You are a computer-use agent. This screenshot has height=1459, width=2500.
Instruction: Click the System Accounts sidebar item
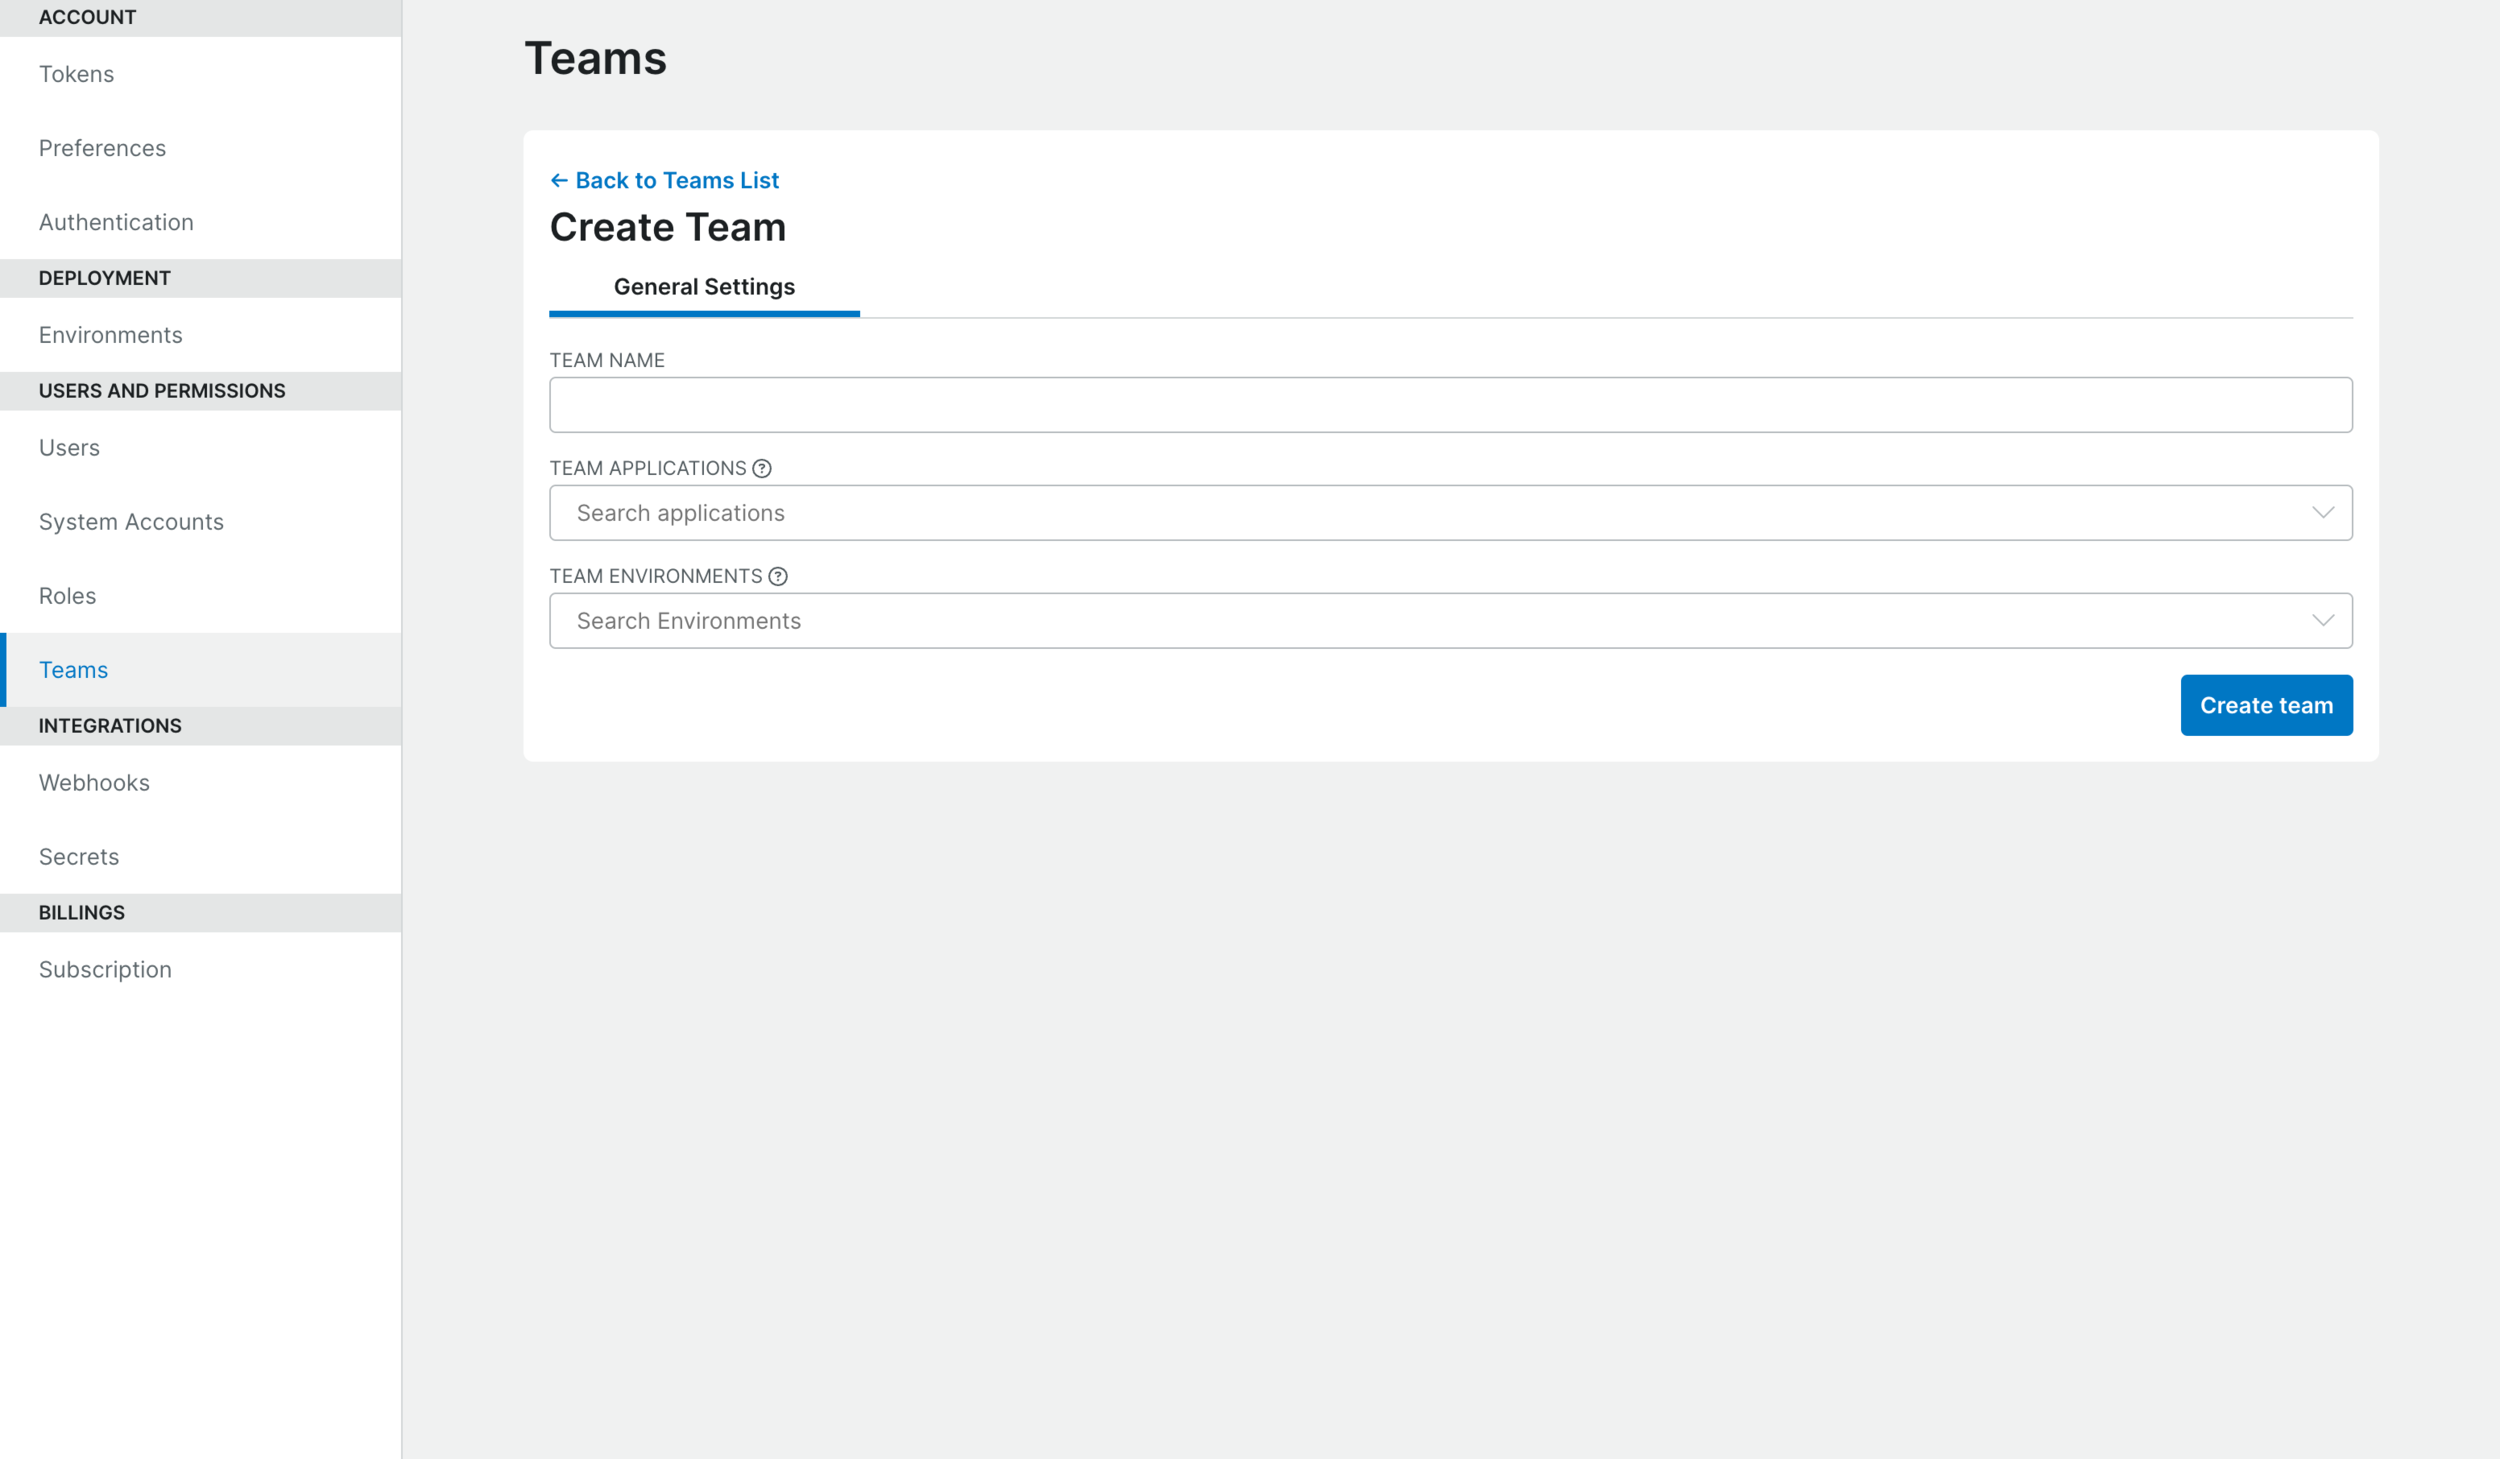(130, 519)
